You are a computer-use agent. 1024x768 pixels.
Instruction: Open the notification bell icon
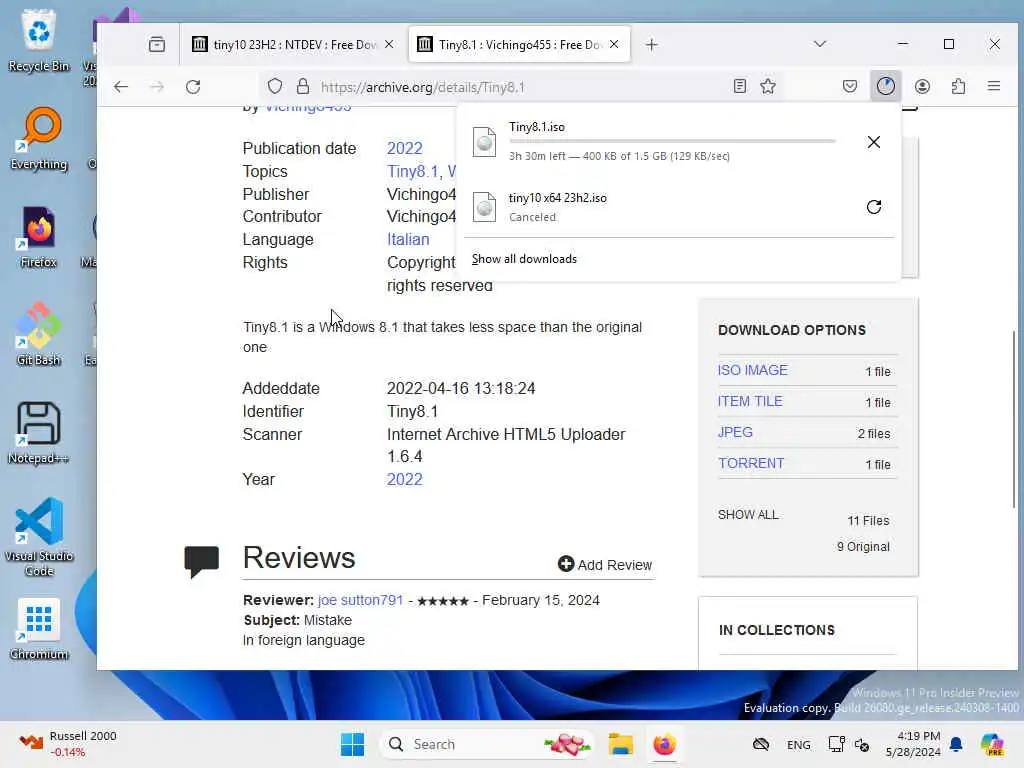[956, 744]
